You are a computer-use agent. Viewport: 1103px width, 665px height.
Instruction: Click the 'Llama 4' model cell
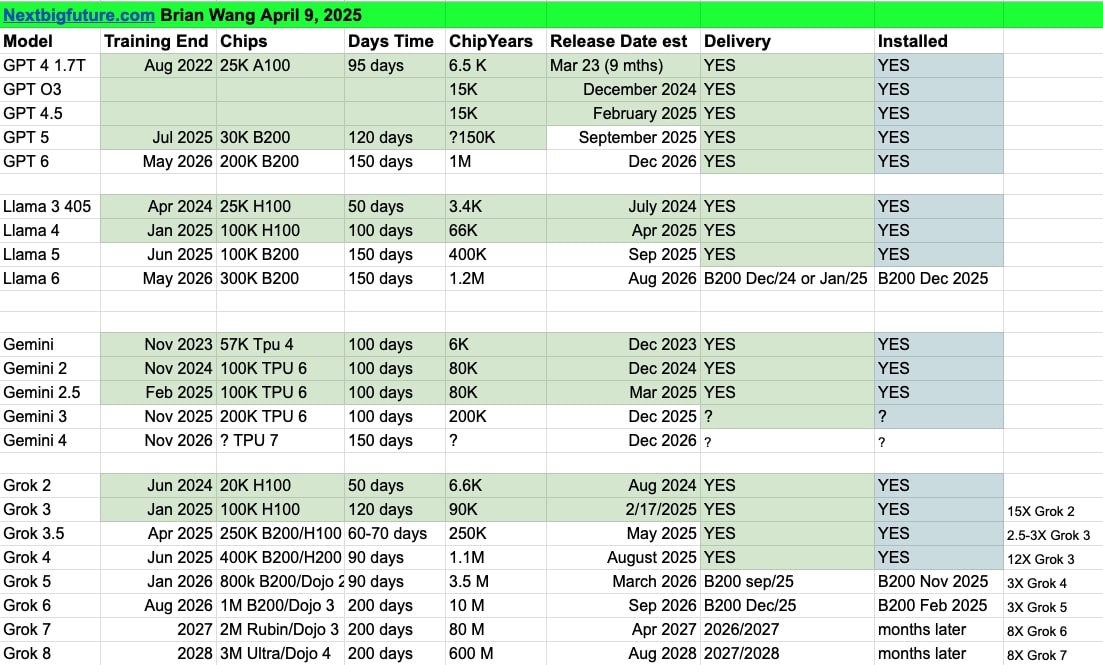(51, 230)
